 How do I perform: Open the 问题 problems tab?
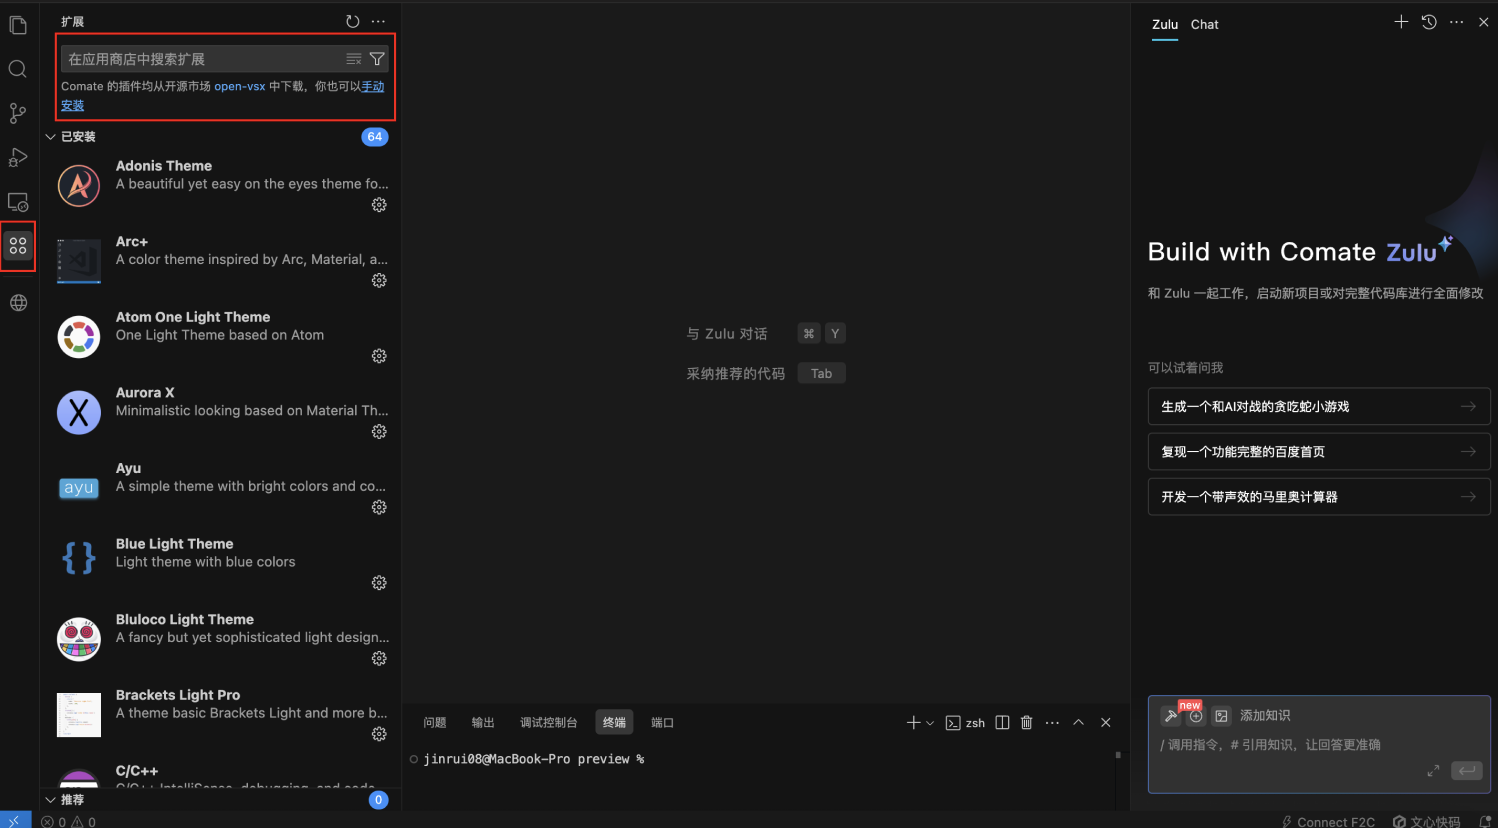[435, 723]
